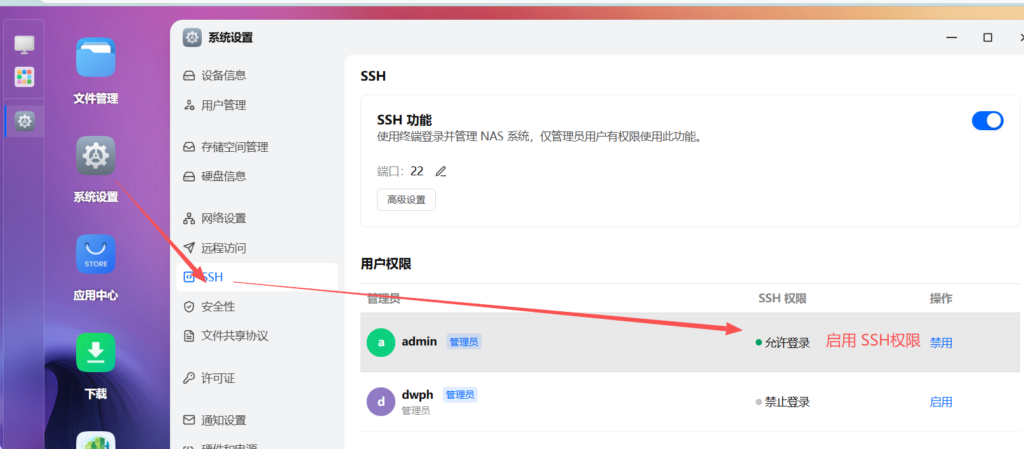
Task: Disable SSH for admin via 禁用
Action: (940, 343)
